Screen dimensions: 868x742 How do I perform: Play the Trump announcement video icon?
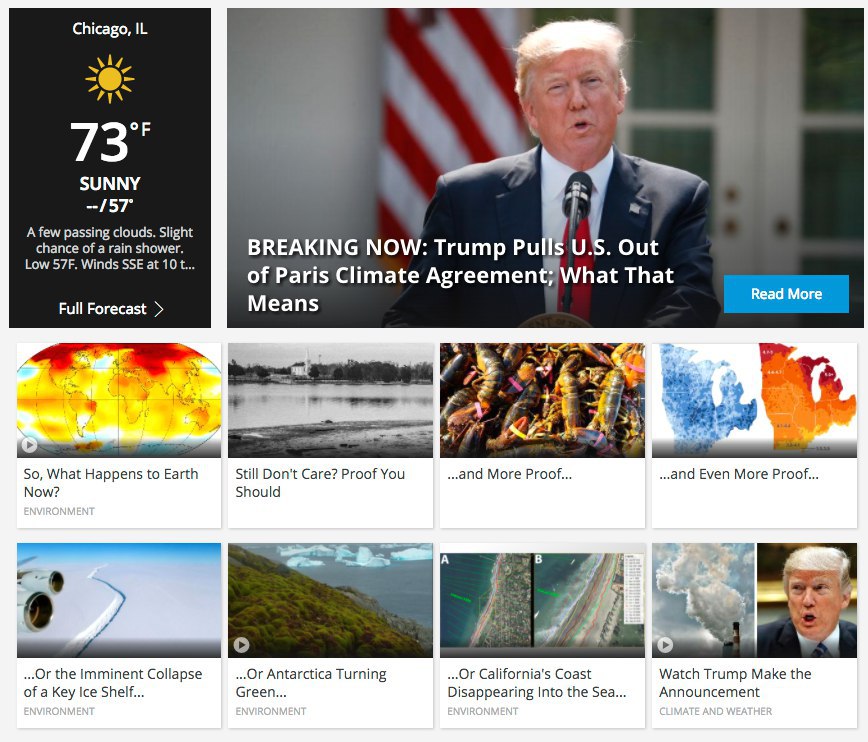coord(665,645)
